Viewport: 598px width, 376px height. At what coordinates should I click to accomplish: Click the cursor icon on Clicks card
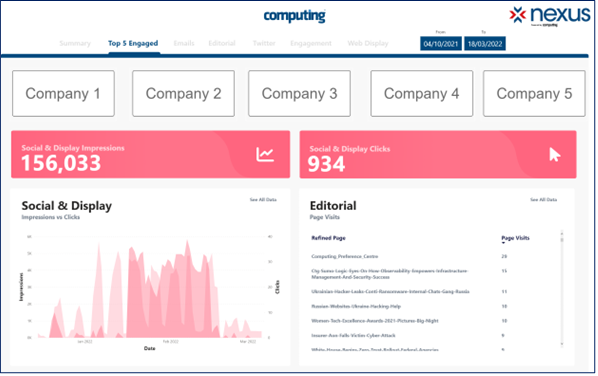click(555, 155)
